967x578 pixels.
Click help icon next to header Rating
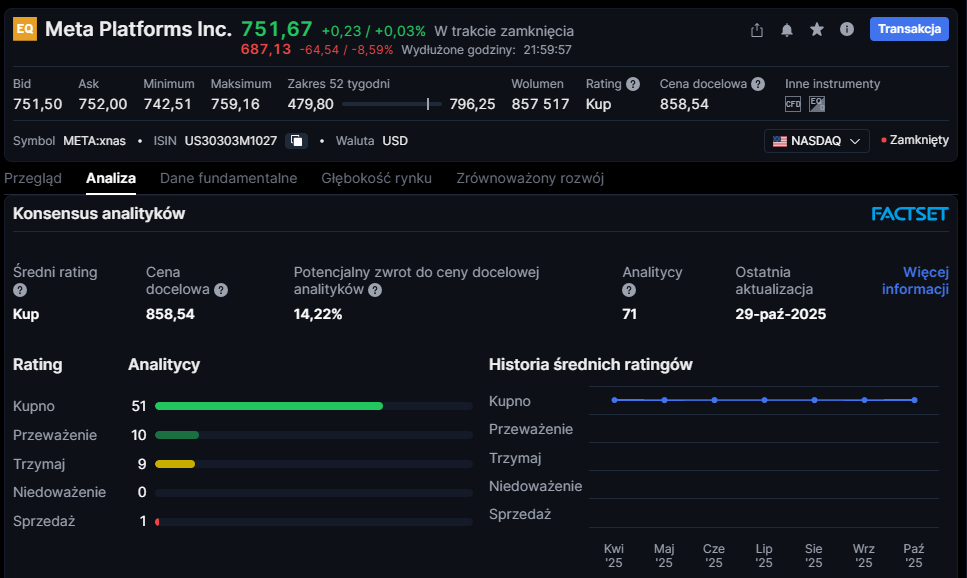pos(632,84)
